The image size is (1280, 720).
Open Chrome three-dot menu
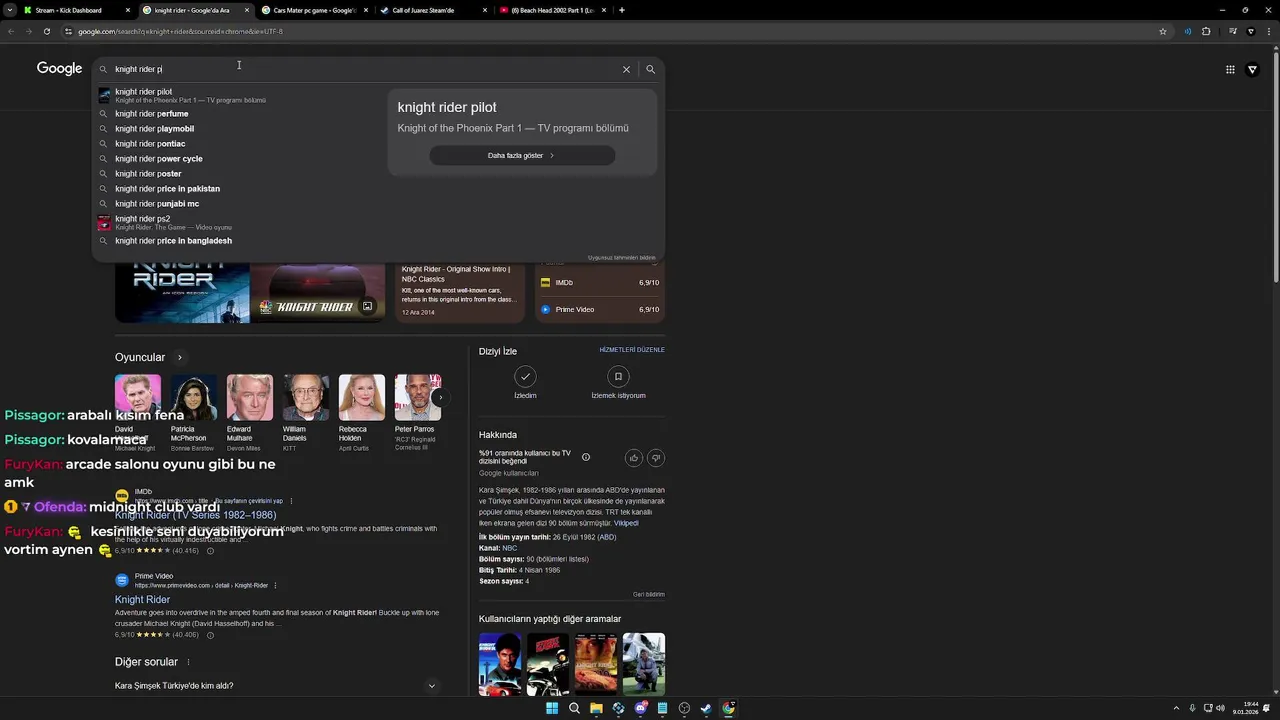tap(1267, 31)
